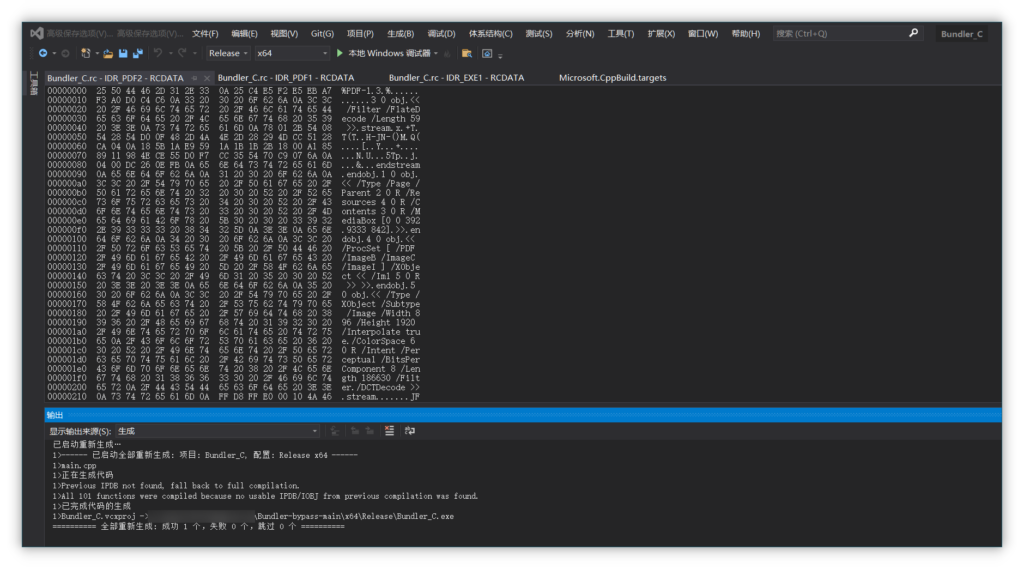Viewport: 1024px width, 569px height.
Task: Click the navigate forward arrow icon
Action: [x=65, y=53]
